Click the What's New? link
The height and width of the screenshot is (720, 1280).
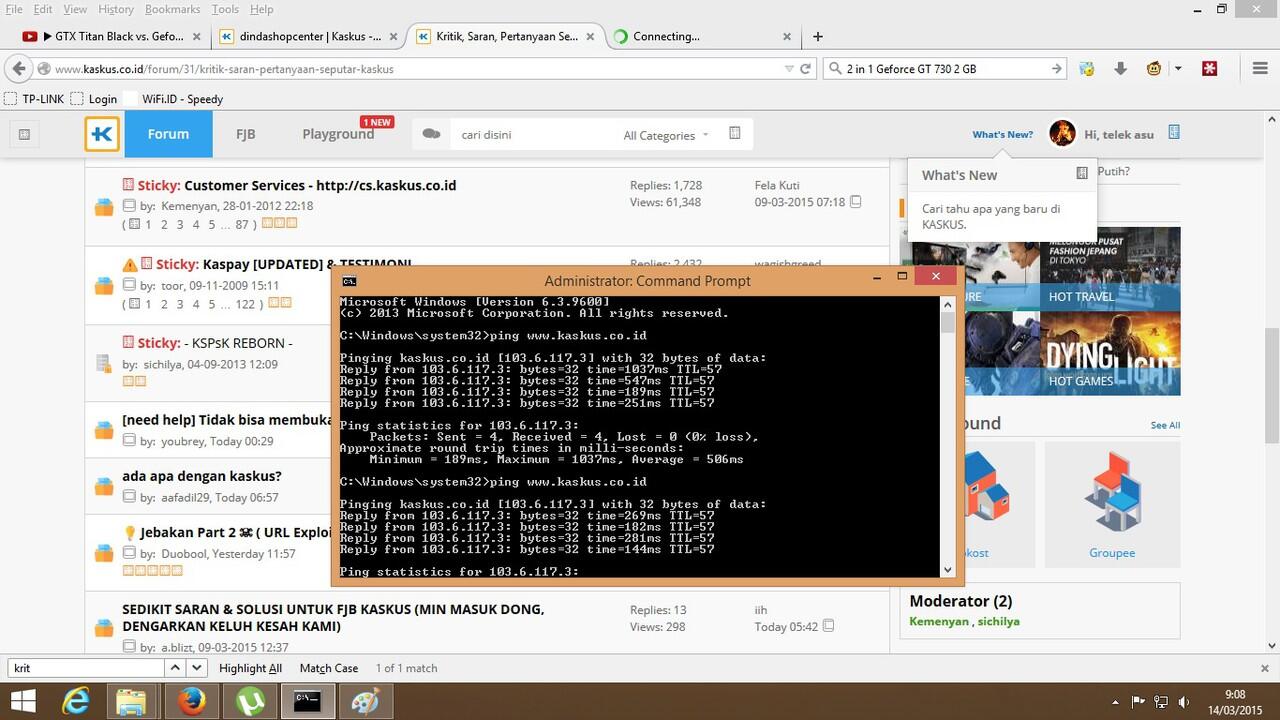click(1002, 134)
